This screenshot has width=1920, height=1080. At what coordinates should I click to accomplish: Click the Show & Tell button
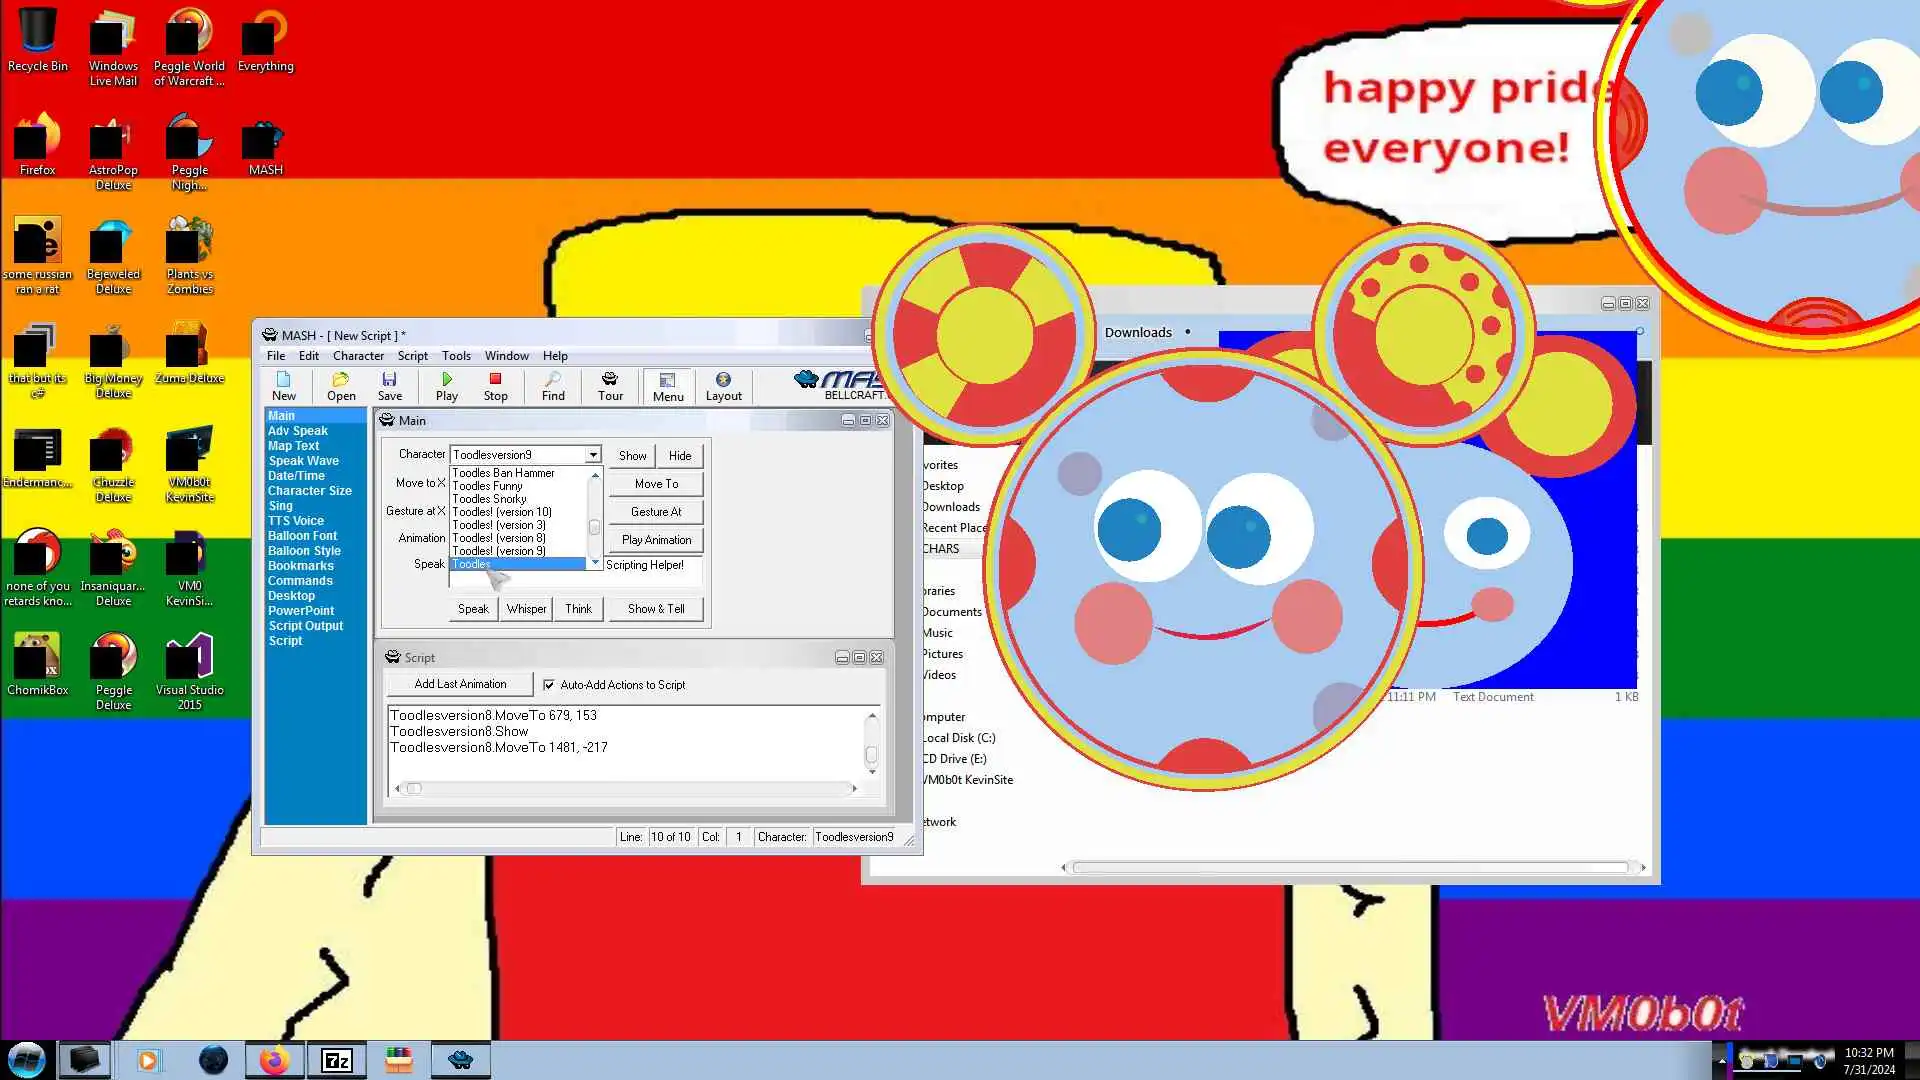(x=656, y=609)
